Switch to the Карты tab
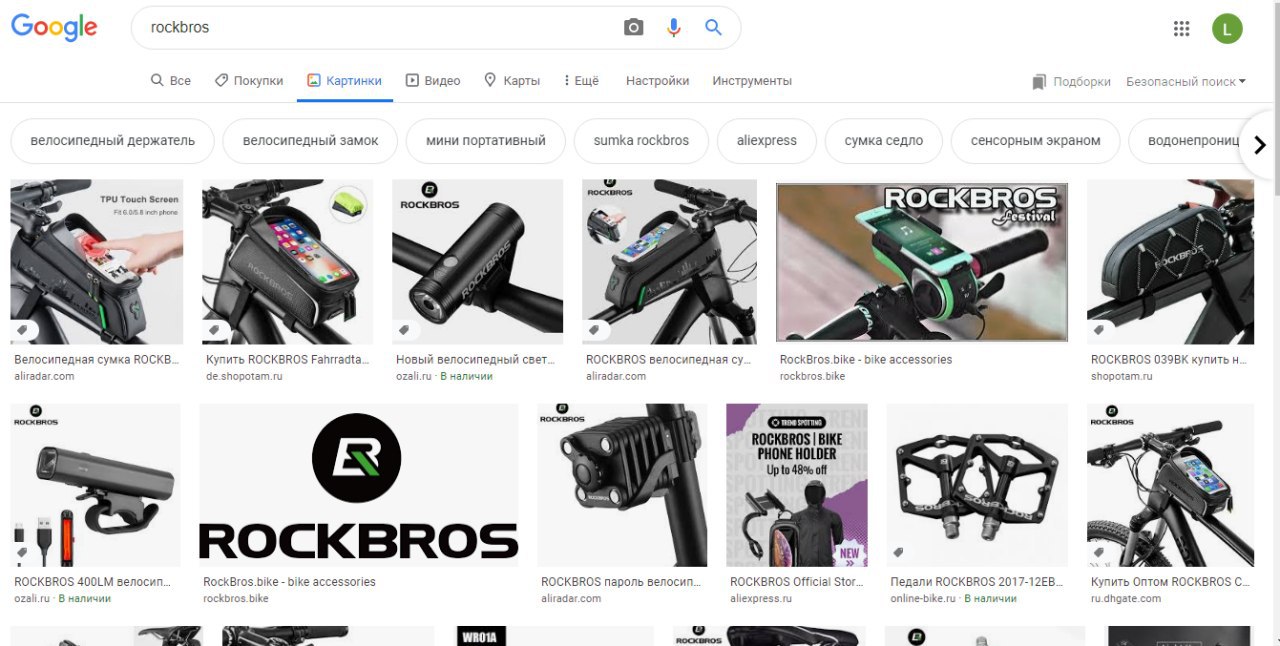This screenshot has height=646, width=1280. click(x=512, y=81)
